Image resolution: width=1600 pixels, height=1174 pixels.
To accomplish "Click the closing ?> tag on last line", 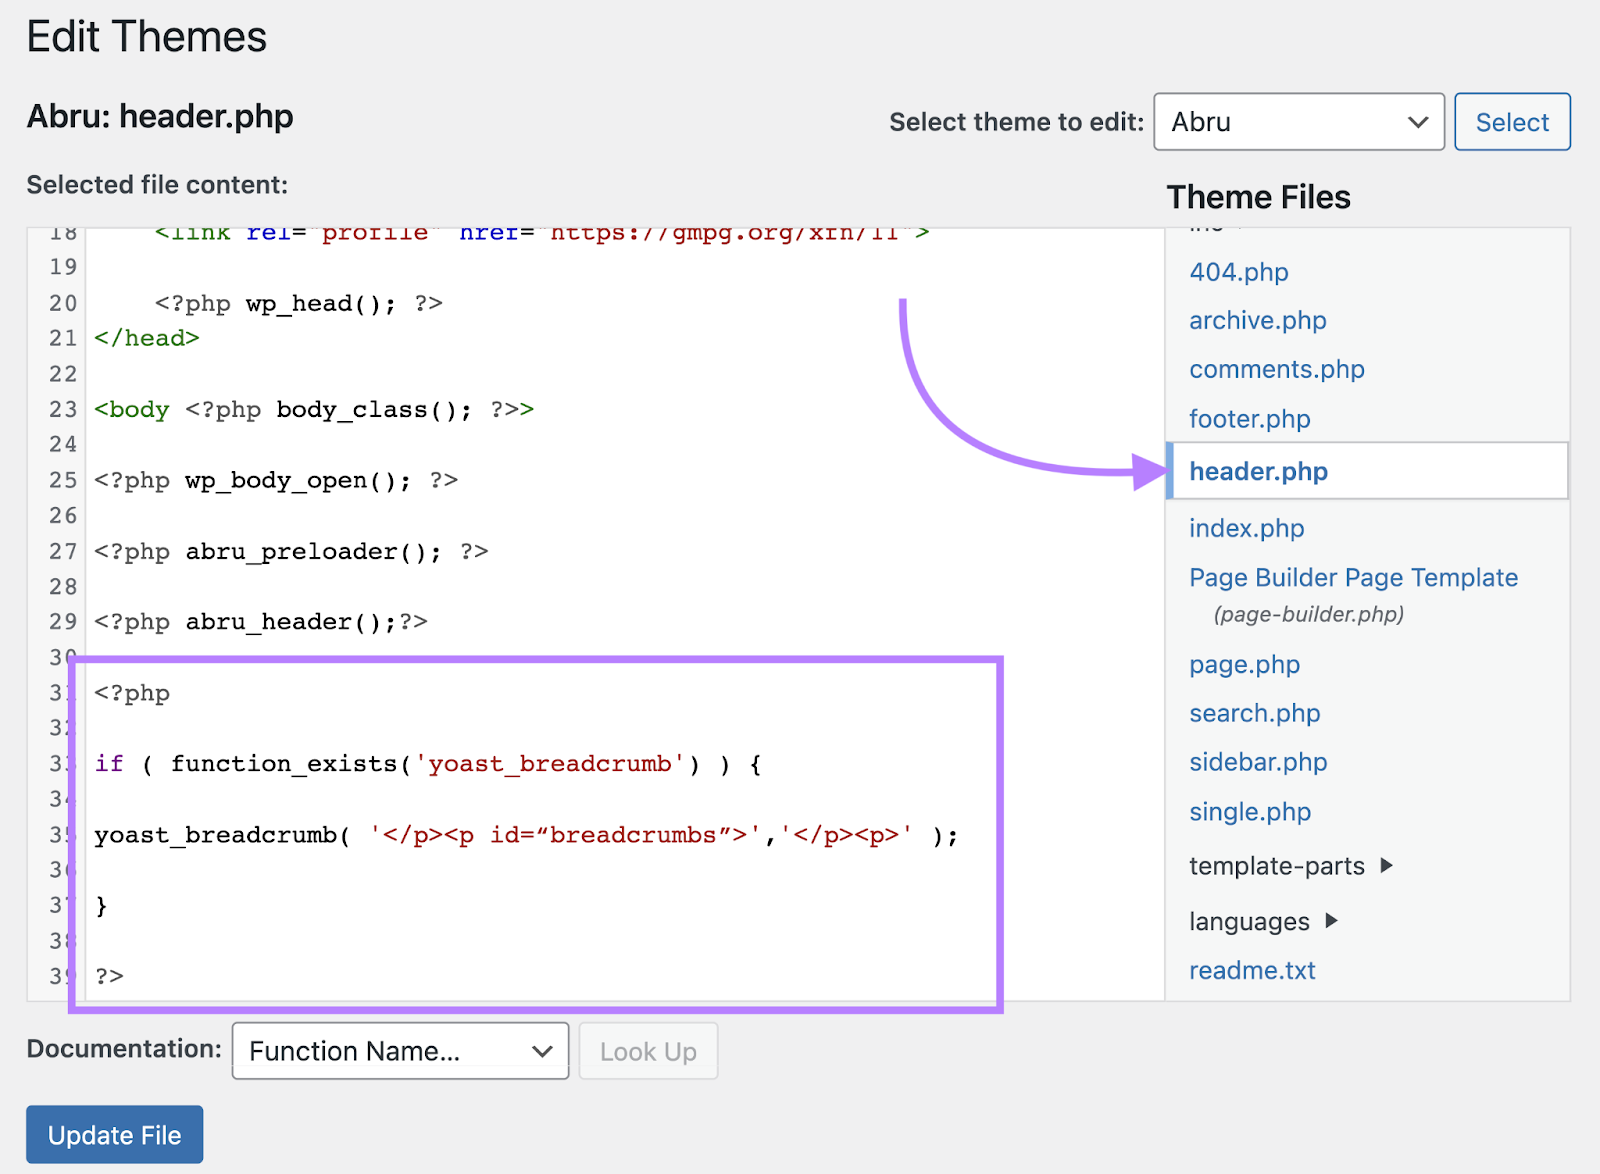I will pos(109,976).
